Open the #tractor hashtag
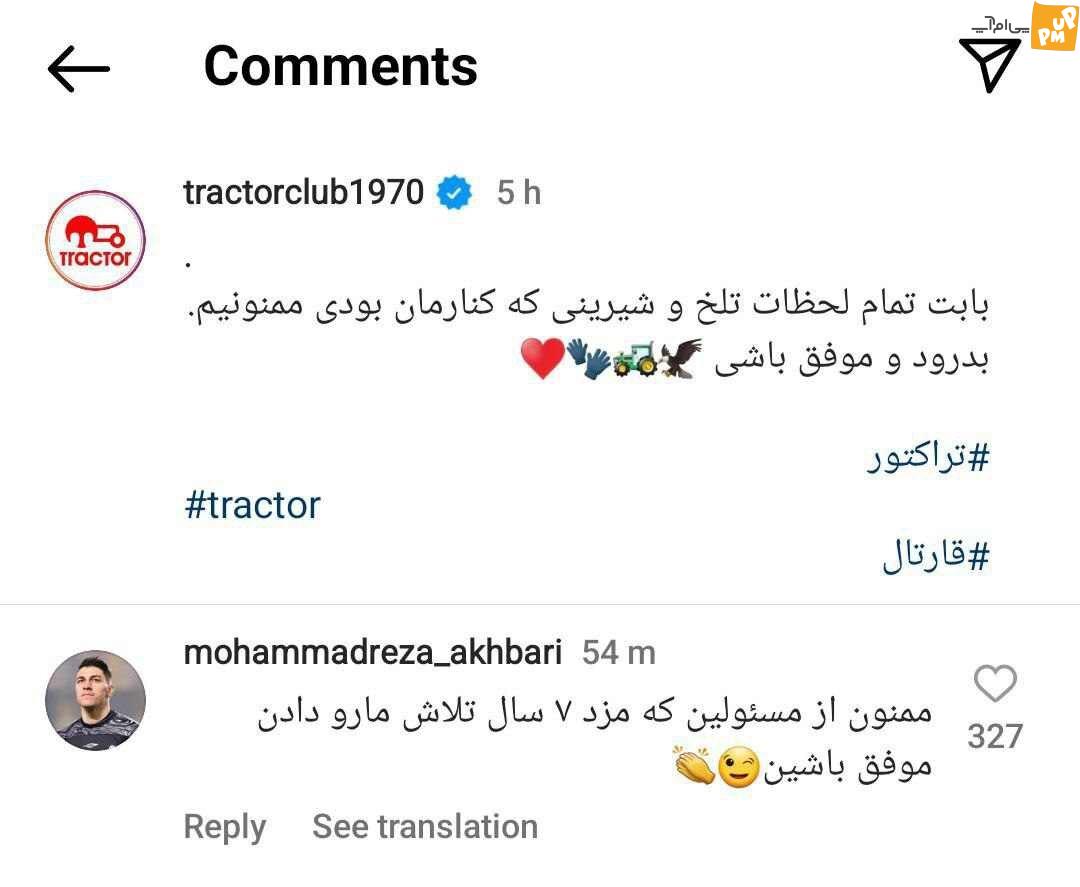 pos(252,505)
